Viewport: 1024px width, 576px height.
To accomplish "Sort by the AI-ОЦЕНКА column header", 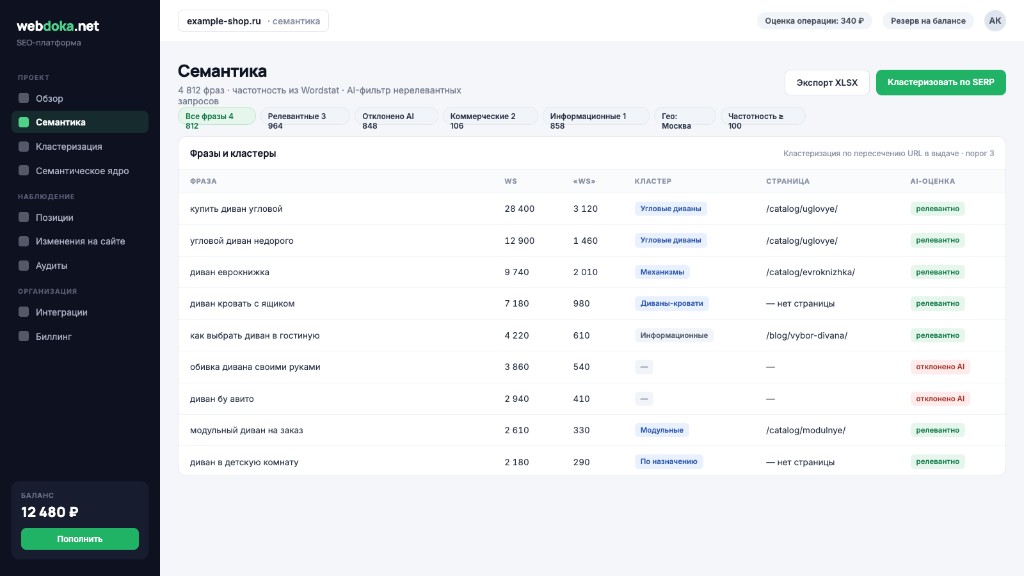I will (933, 181).
